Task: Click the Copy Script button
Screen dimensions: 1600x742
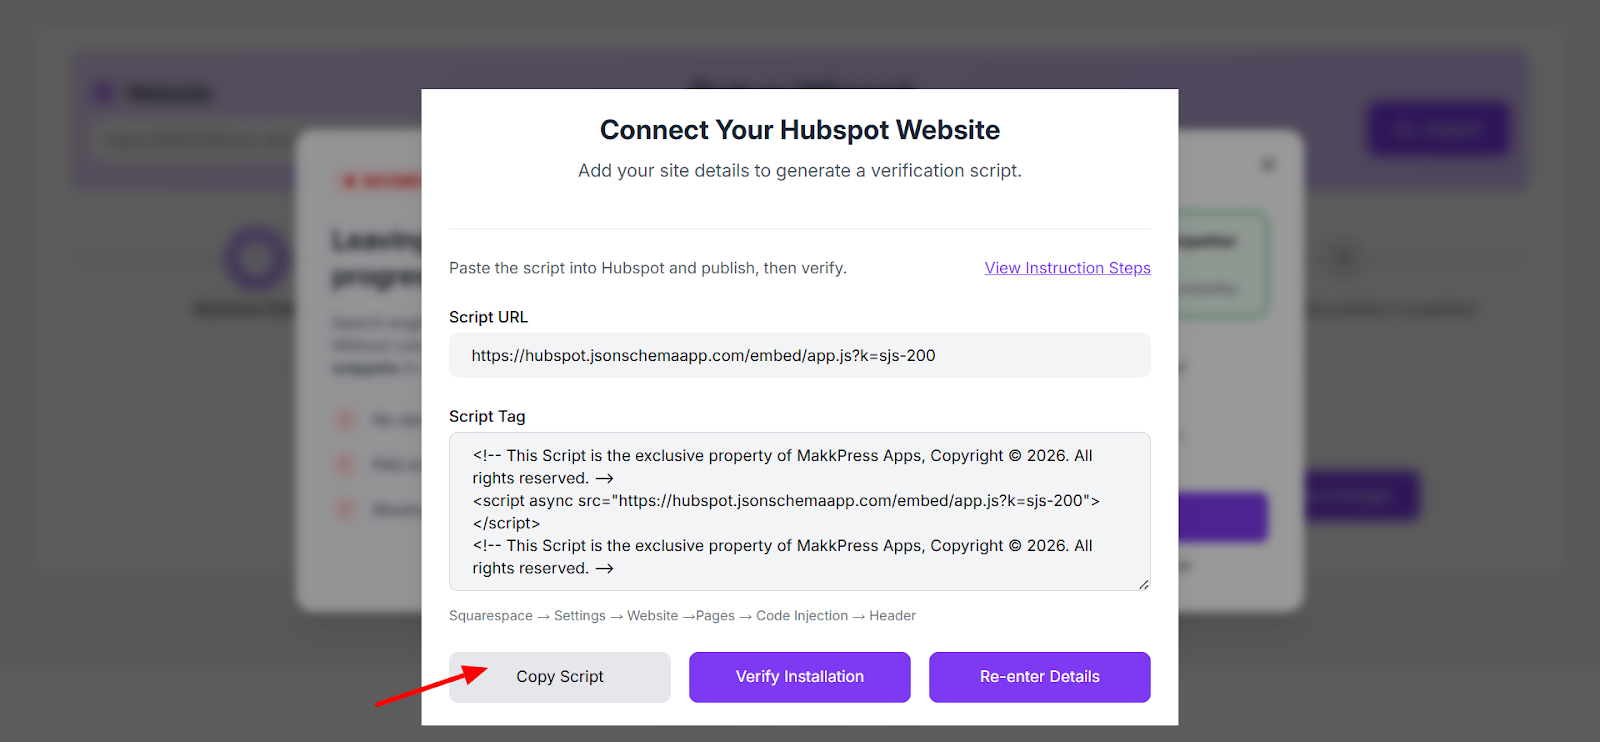Action: point(559,677)
